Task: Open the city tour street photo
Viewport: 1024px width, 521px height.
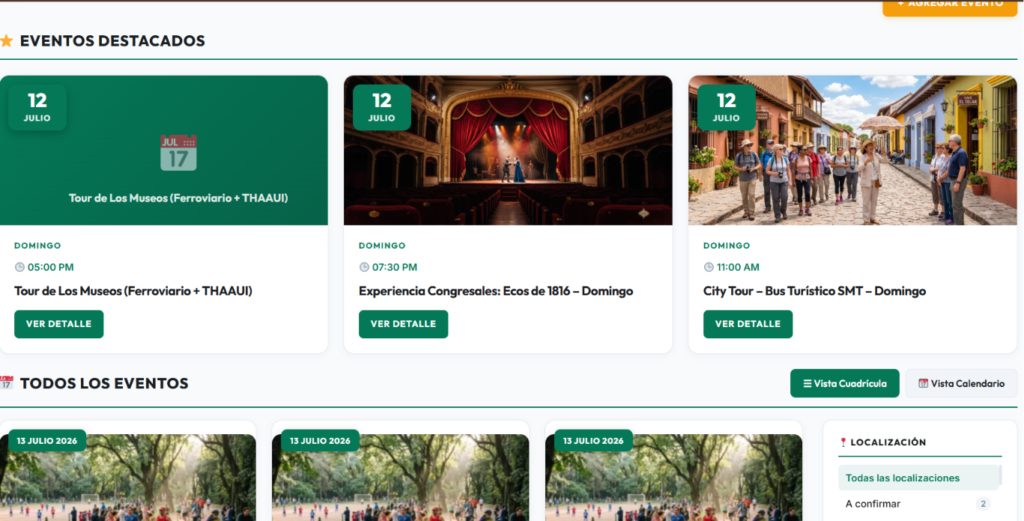Action: point(852,150)
